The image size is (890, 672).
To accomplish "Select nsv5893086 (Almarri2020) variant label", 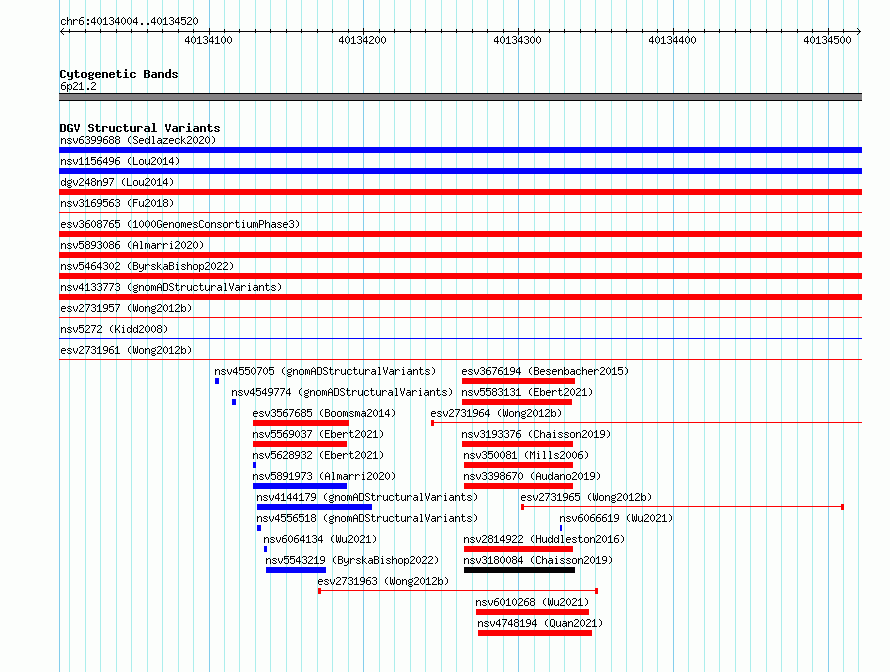I will click(x=132, y=245).
